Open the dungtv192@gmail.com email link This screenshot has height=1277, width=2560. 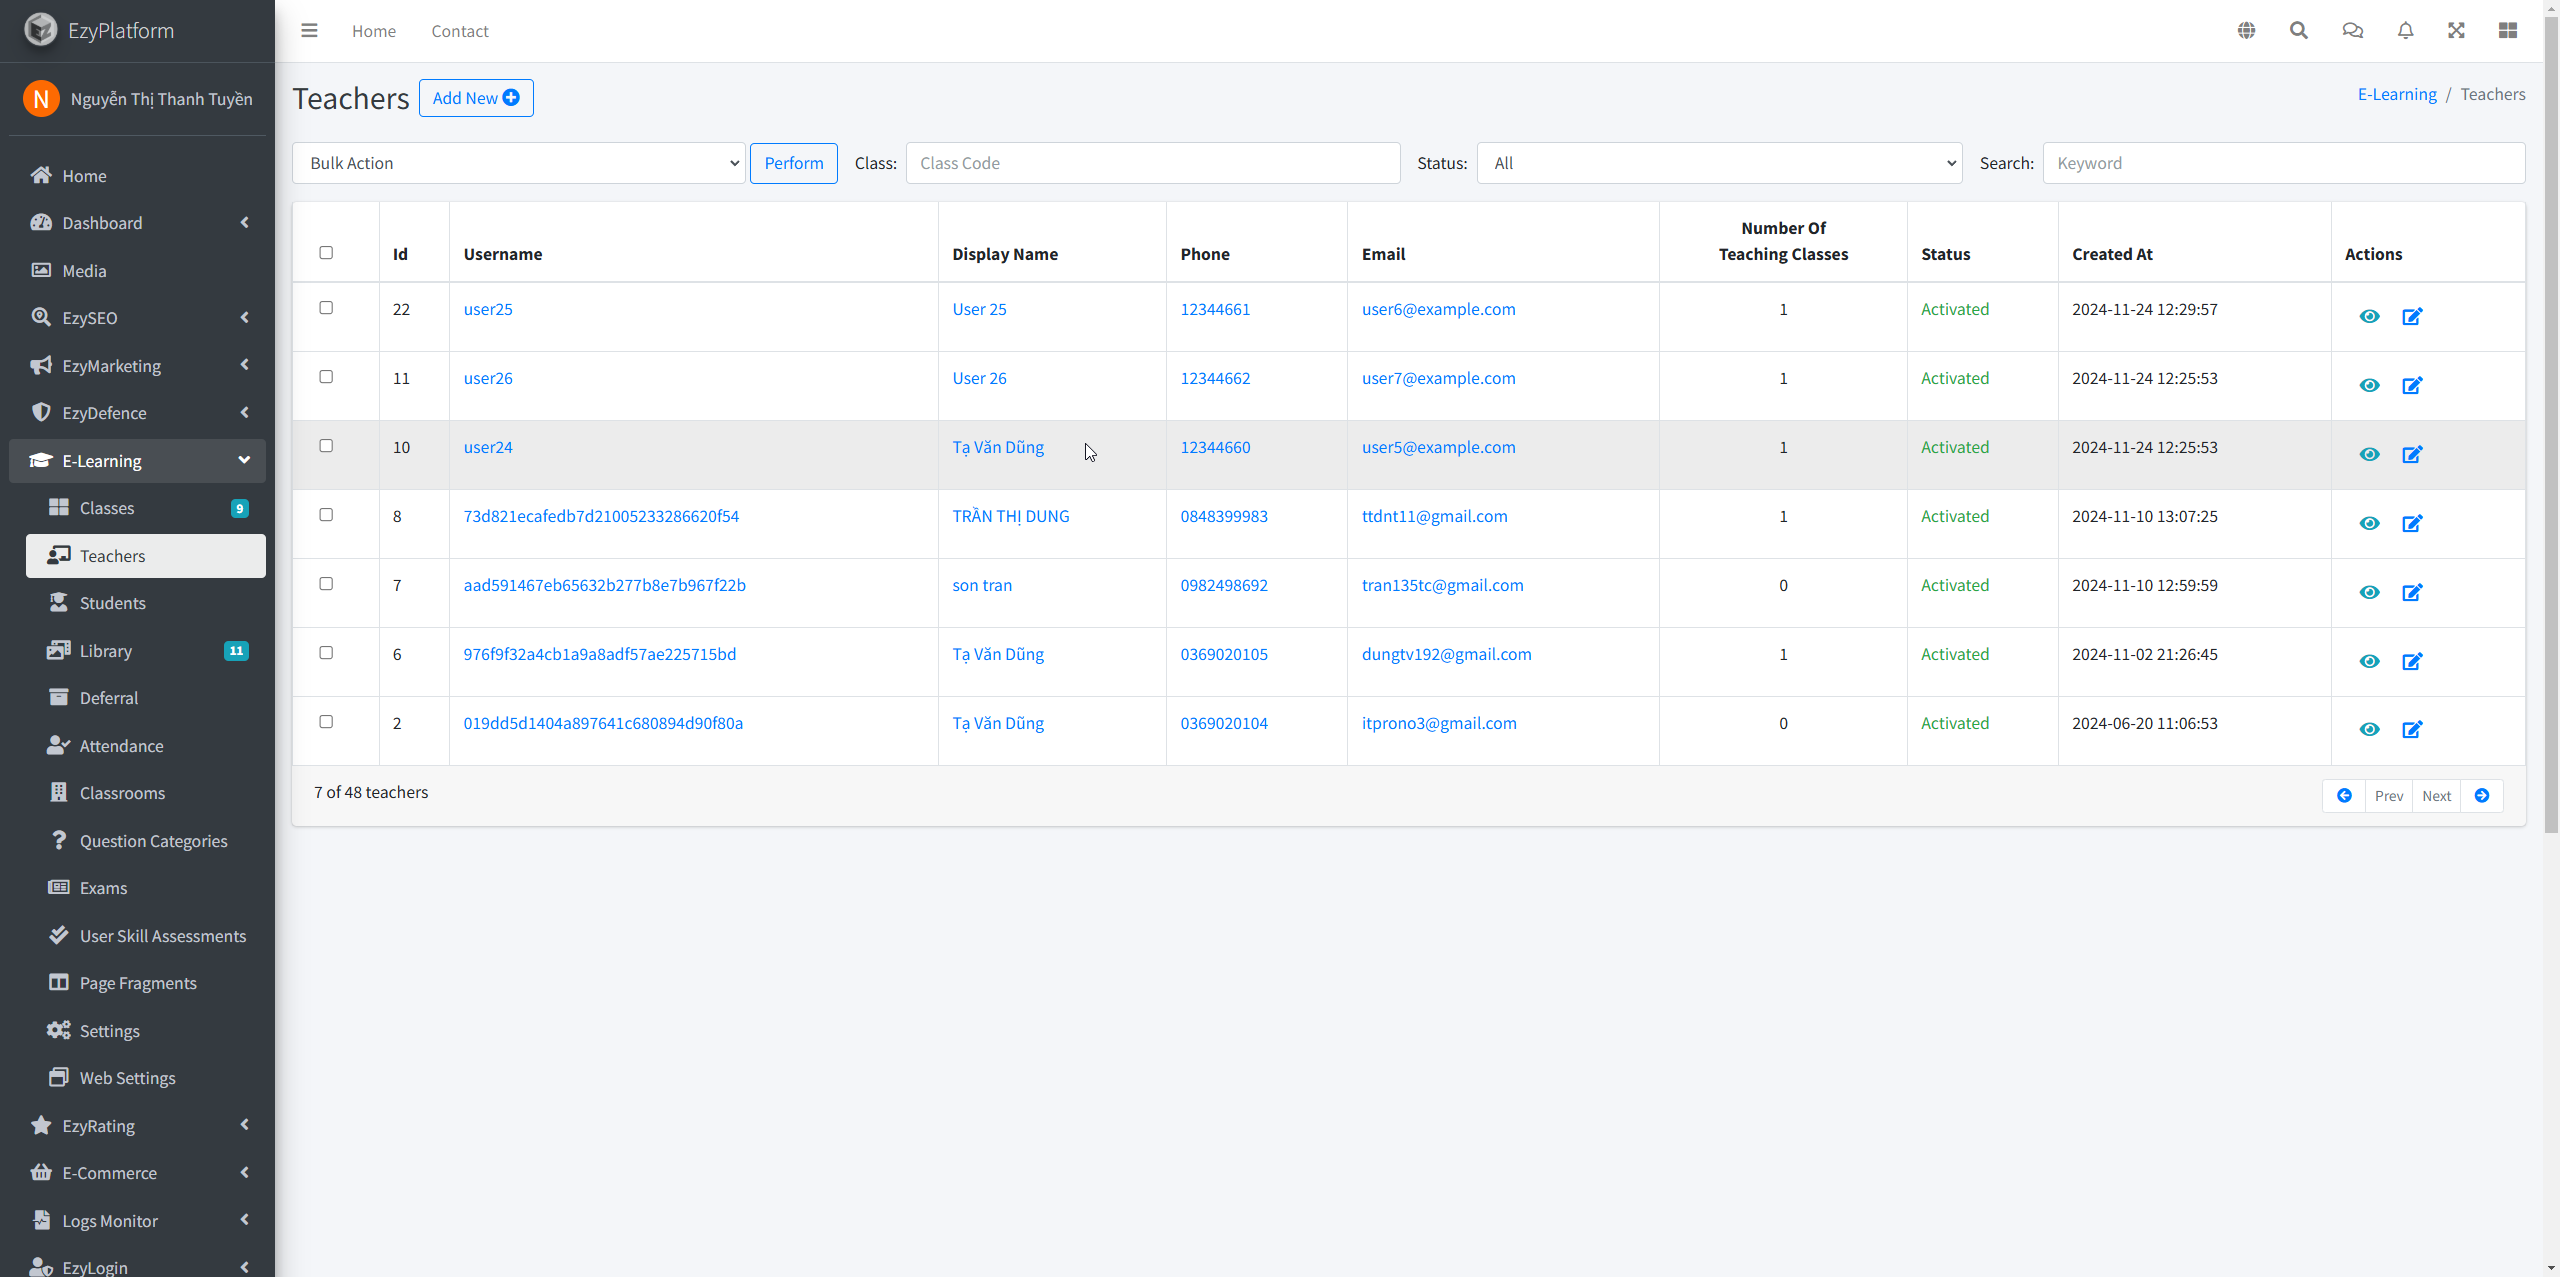1446,654
